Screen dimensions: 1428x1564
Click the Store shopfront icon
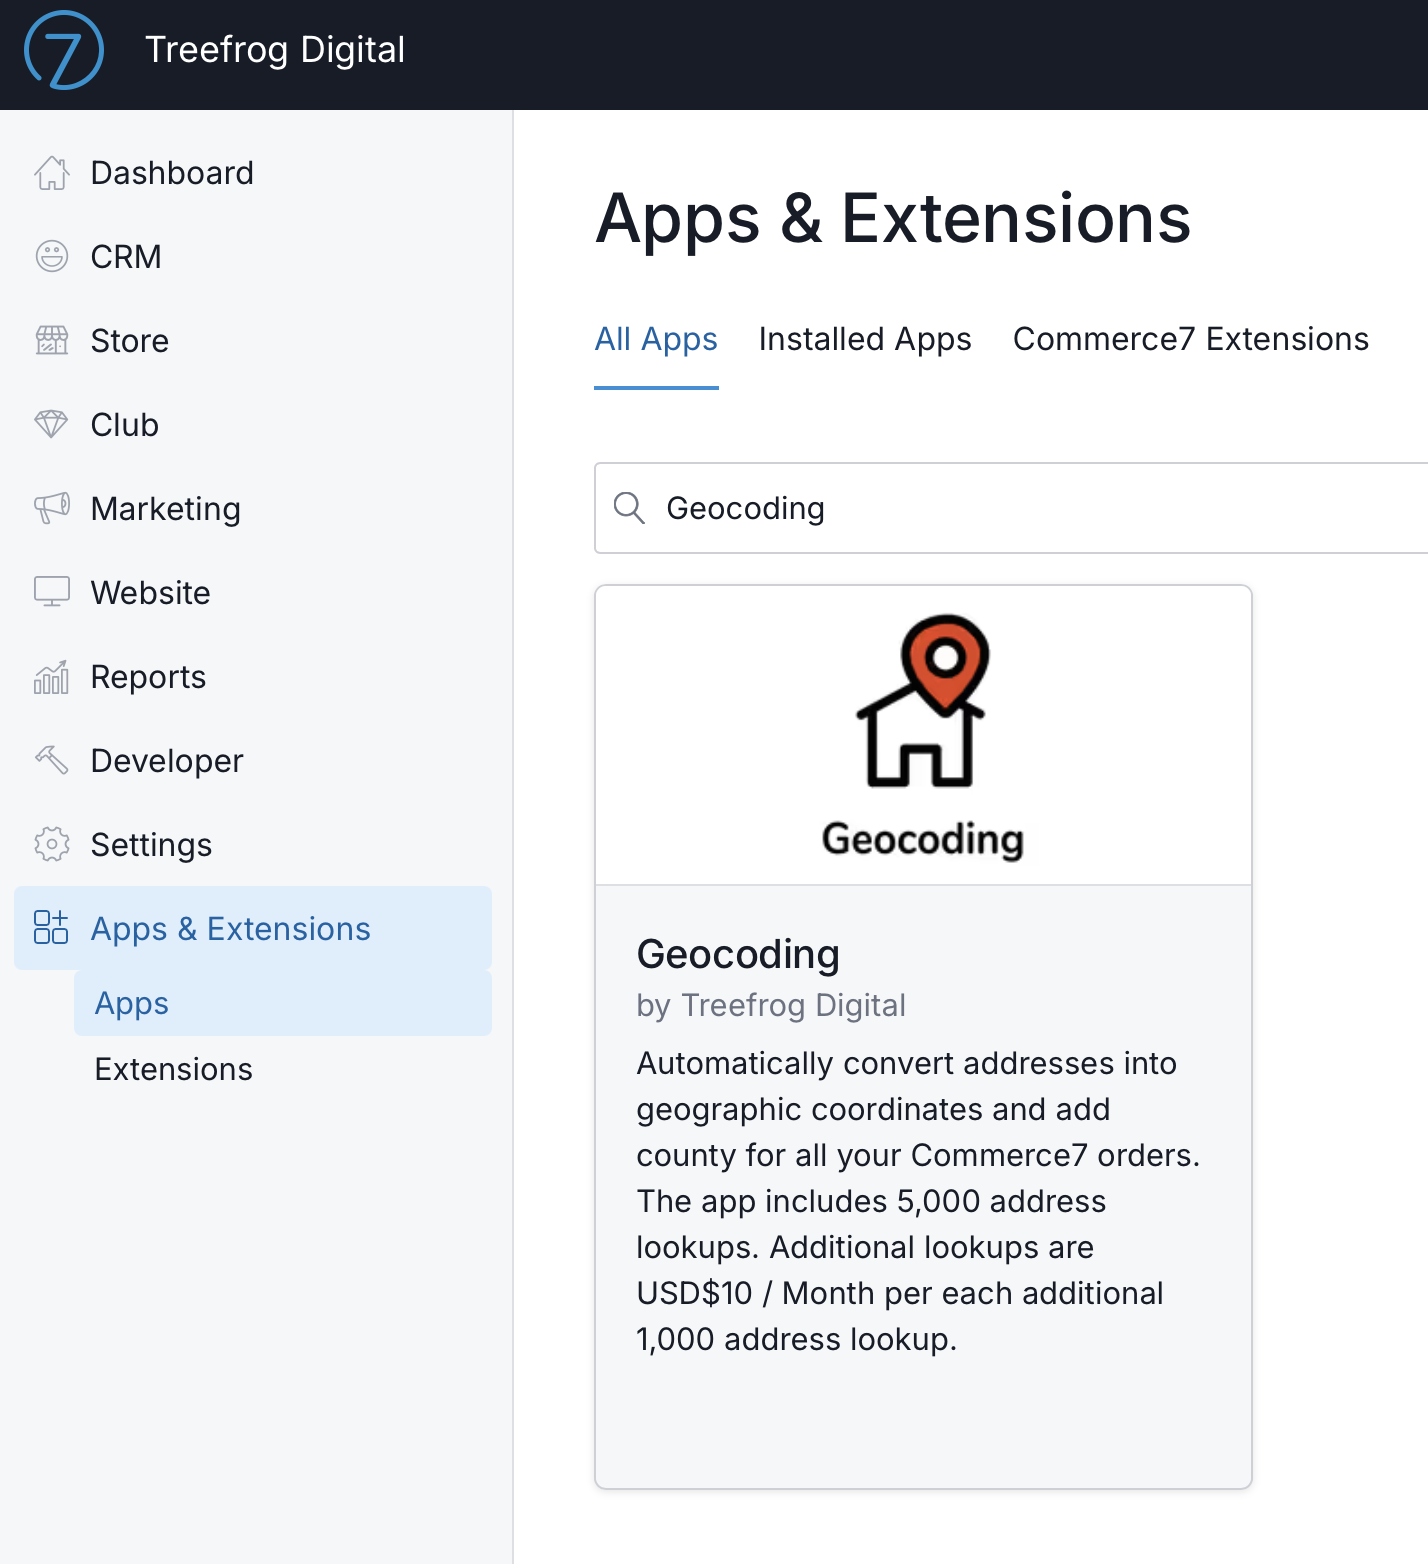pyautogui.click(x=52, y=341)
